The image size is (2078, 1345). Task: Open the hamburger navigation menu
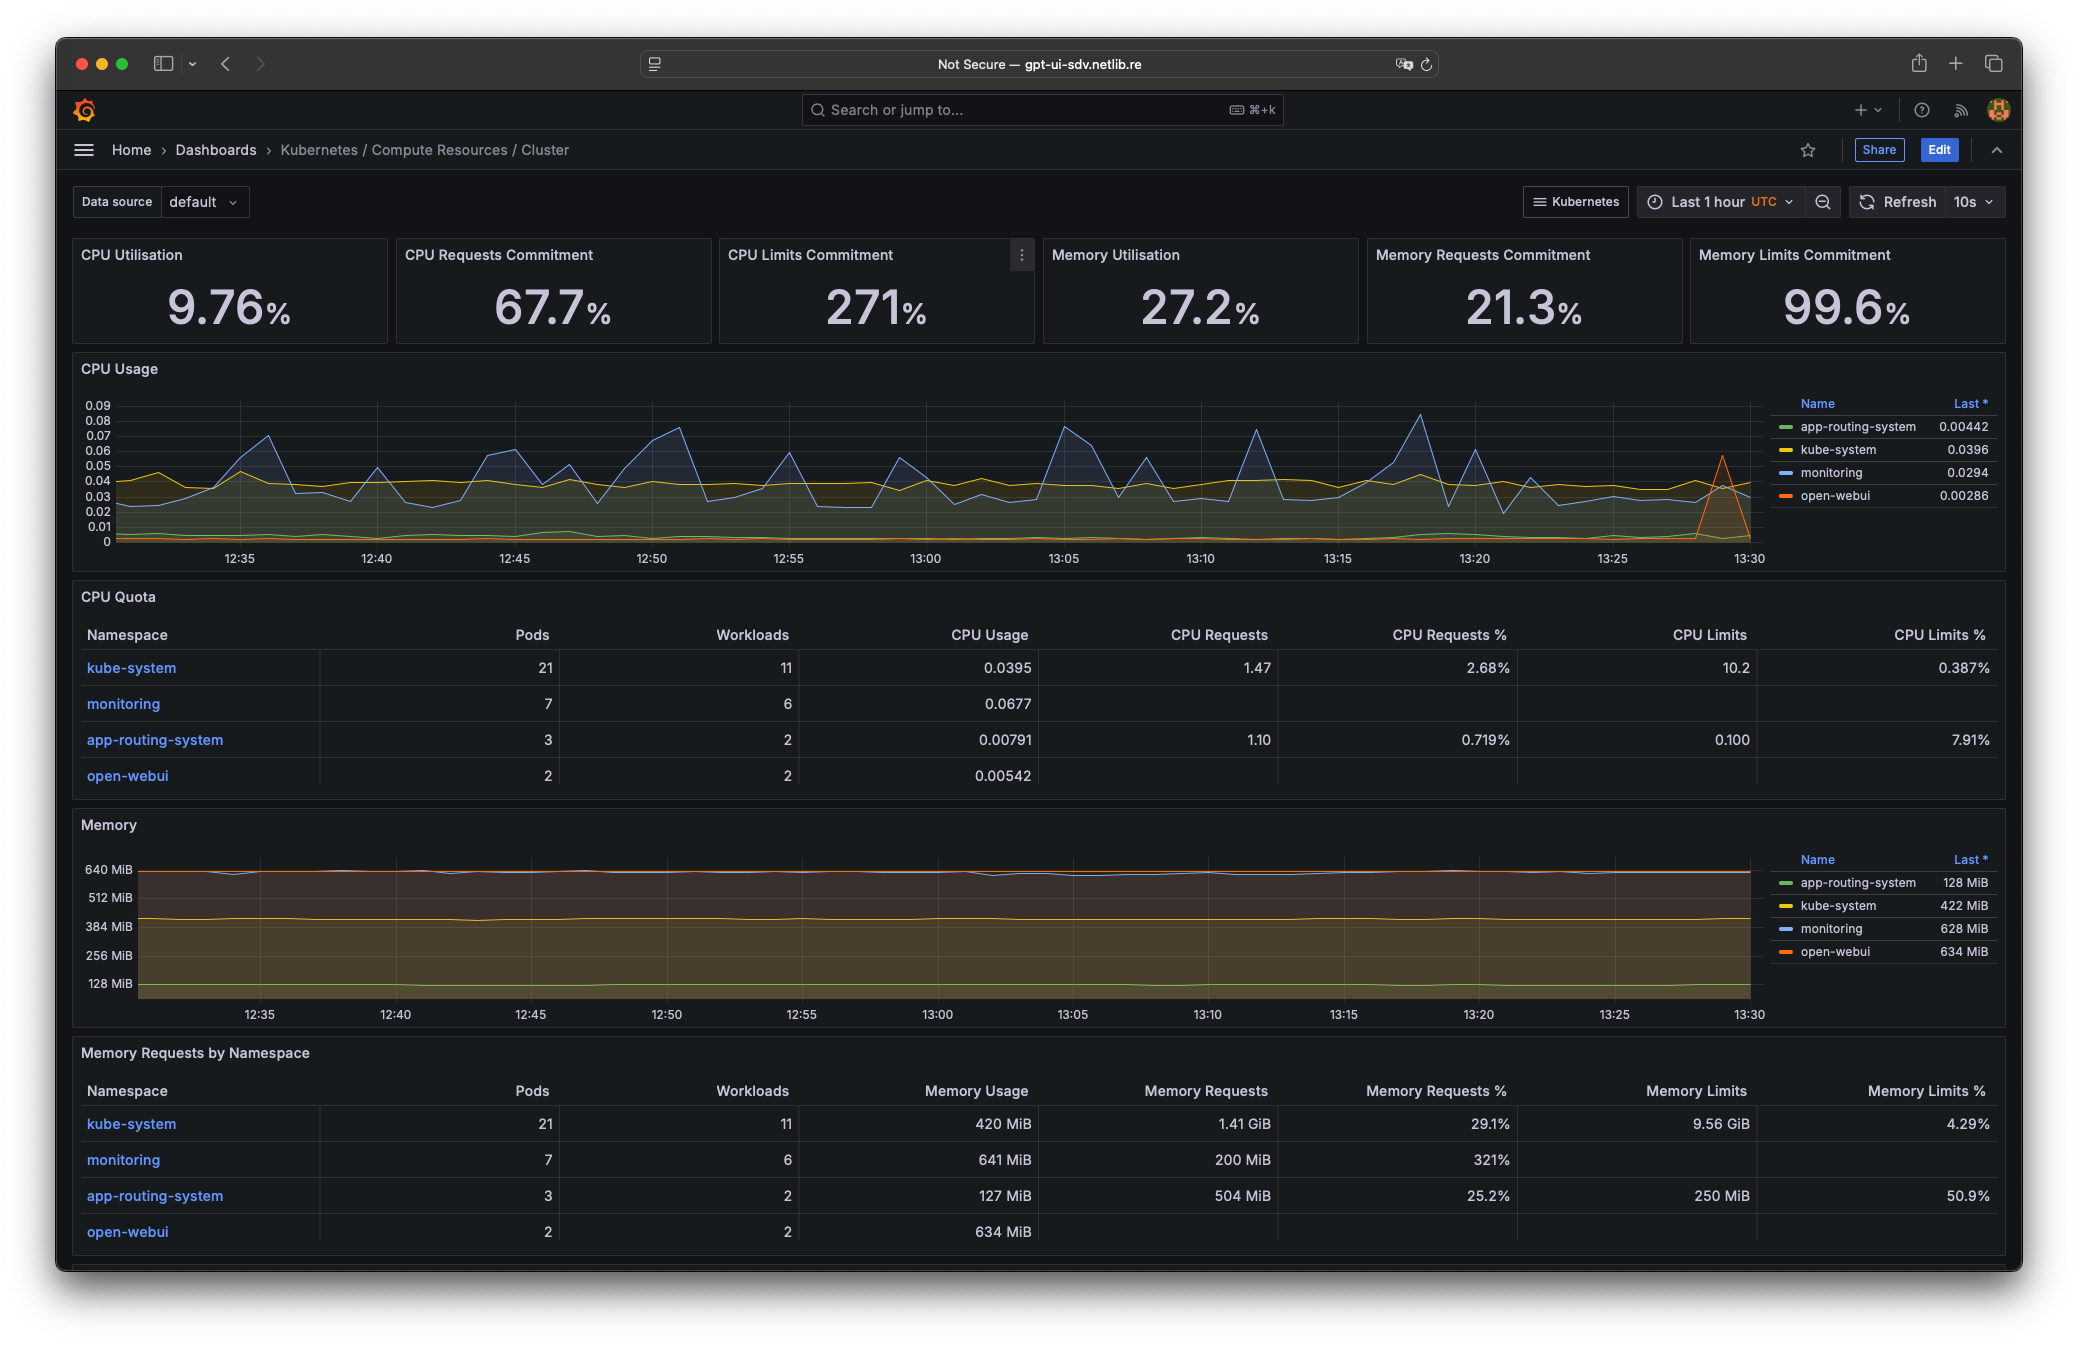(x=84, y=150)
